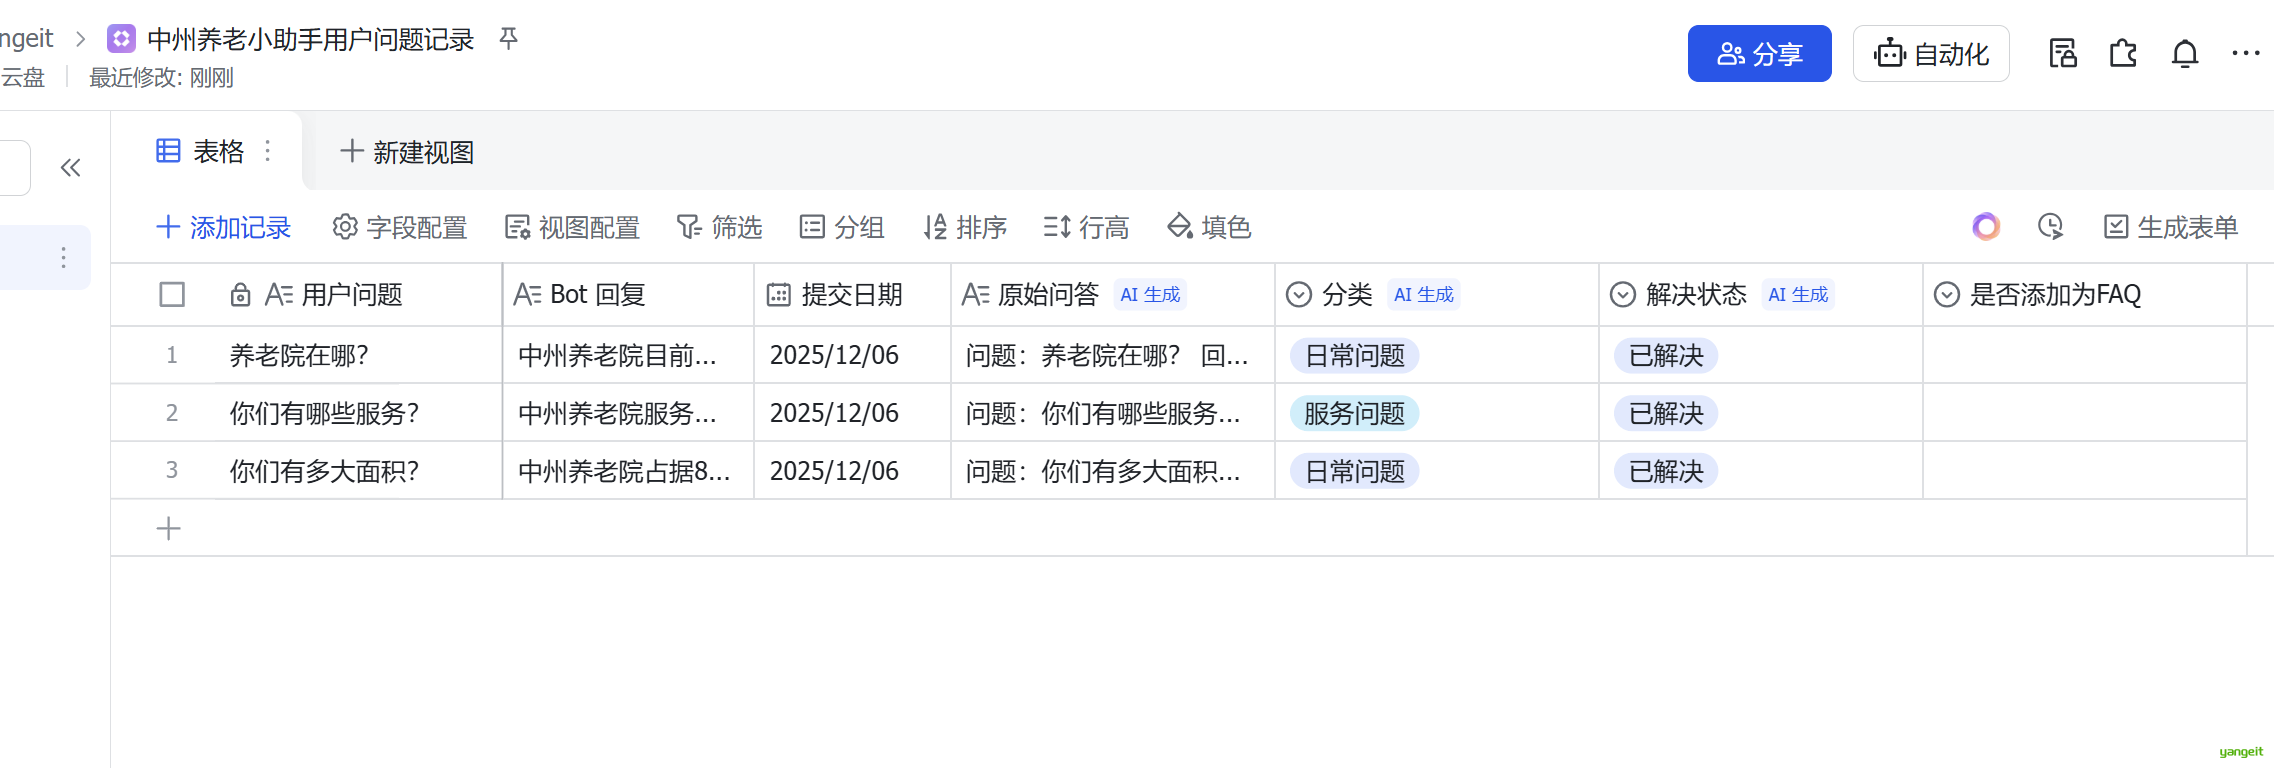This screenshot has height=768, width=2274.
Task: Switch to the 表格 view tab
Action: click(x=201, y=152)
